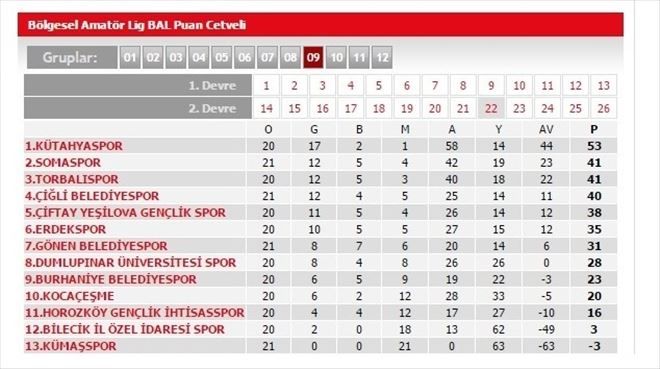The width and height of the screenshot is (660, 369).
Task: Select week 7 in 1. Devre
Action: (x=435, y=86)
